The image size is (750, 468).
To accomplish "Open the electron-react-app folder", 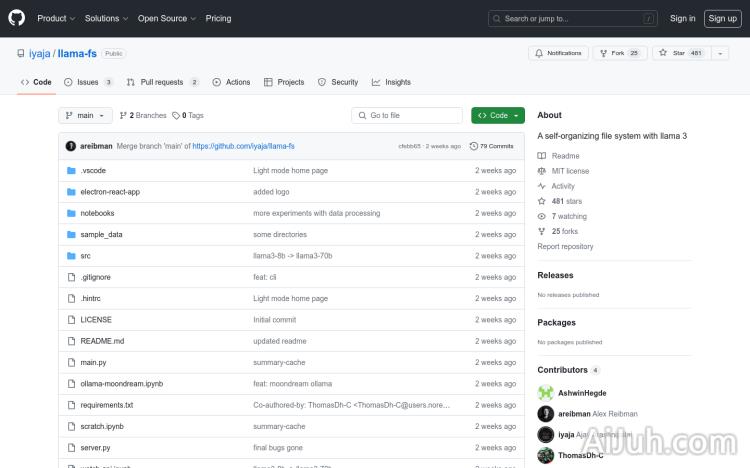I will coord(110,192).
